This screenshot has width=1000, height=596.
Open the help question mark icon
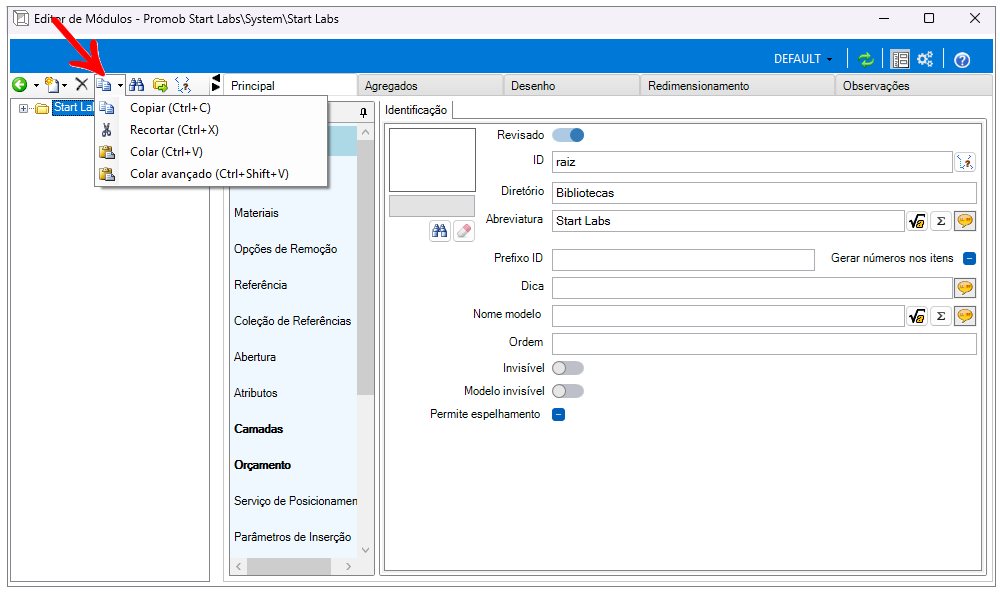pos(962,59)
